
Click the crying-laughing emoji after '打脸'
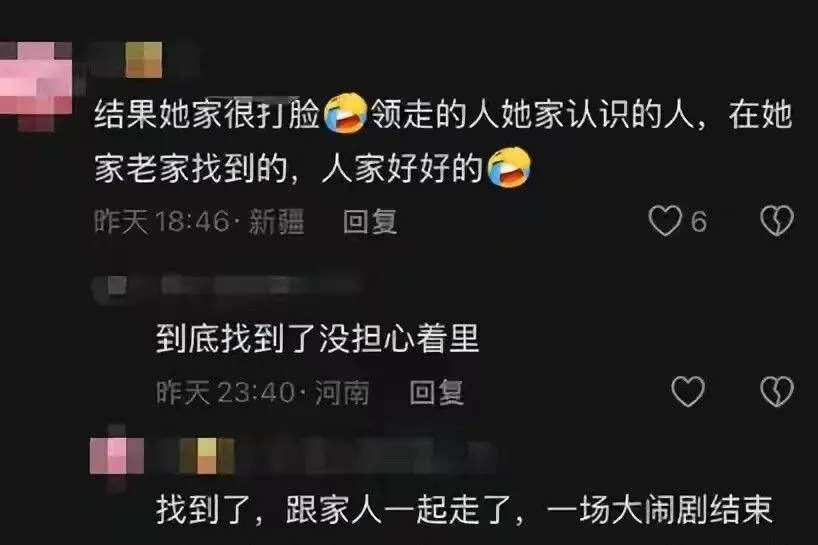pyautogui.click(x=345, y=113)
